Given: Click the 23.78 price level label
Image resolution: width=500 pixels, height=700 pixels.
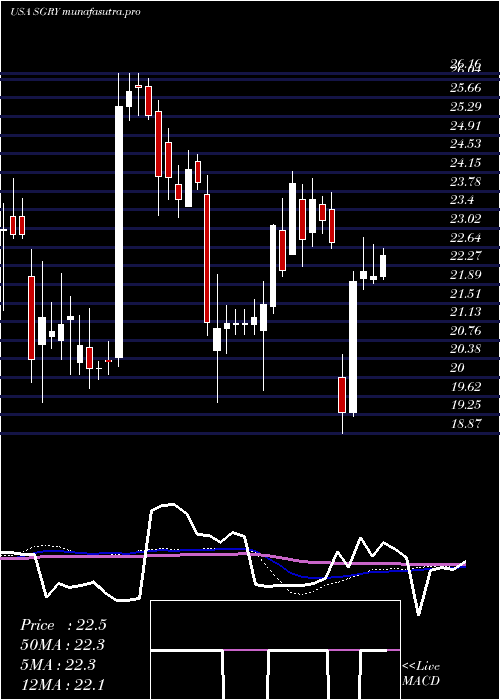Looking at the screenshot, I should point(466,181).
